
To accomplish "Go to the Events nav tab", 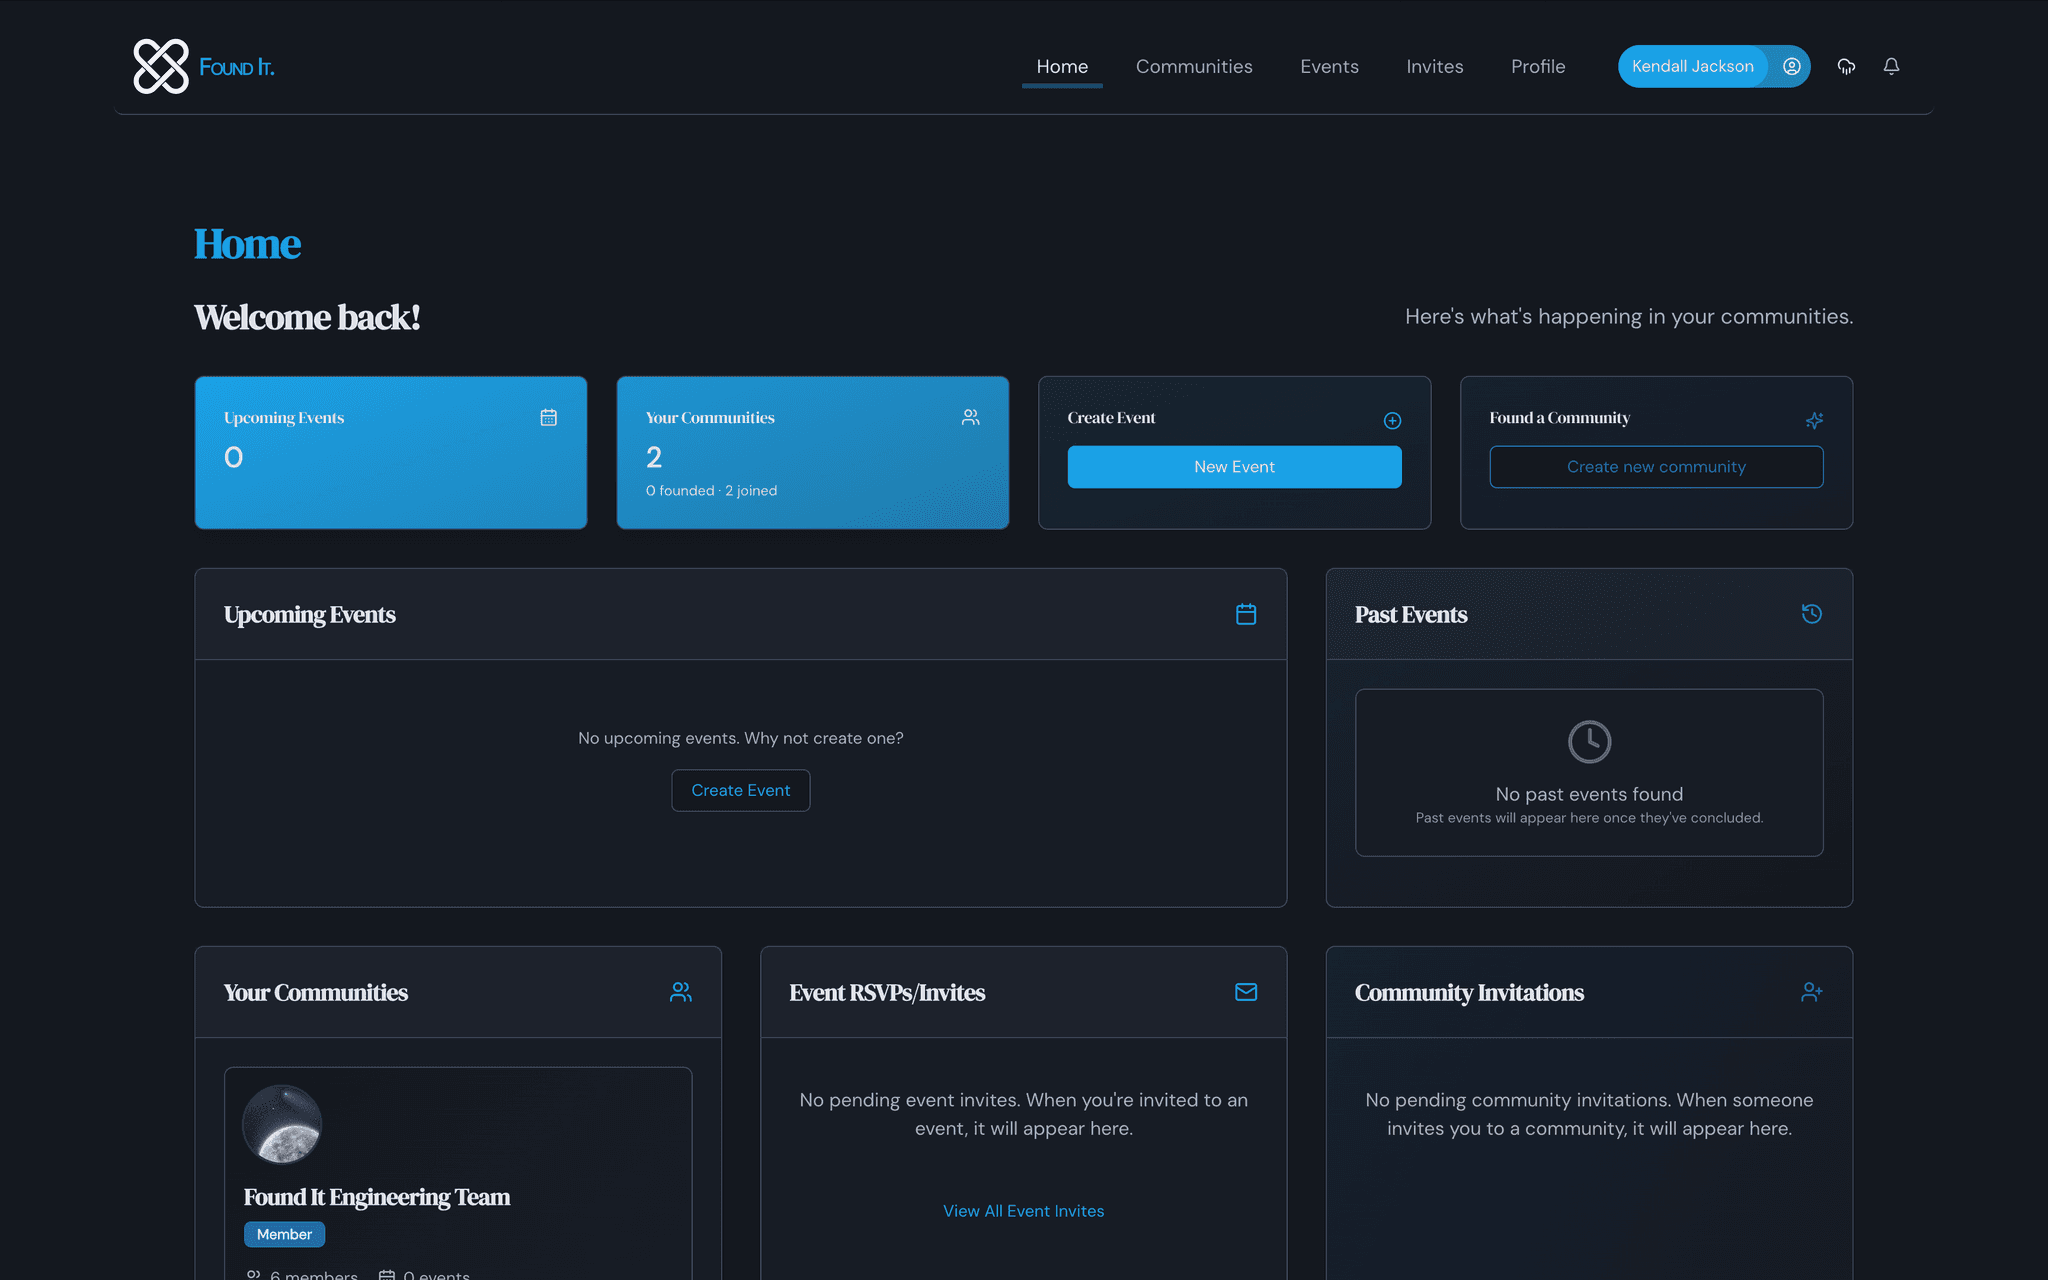I will click(1329, 66).
